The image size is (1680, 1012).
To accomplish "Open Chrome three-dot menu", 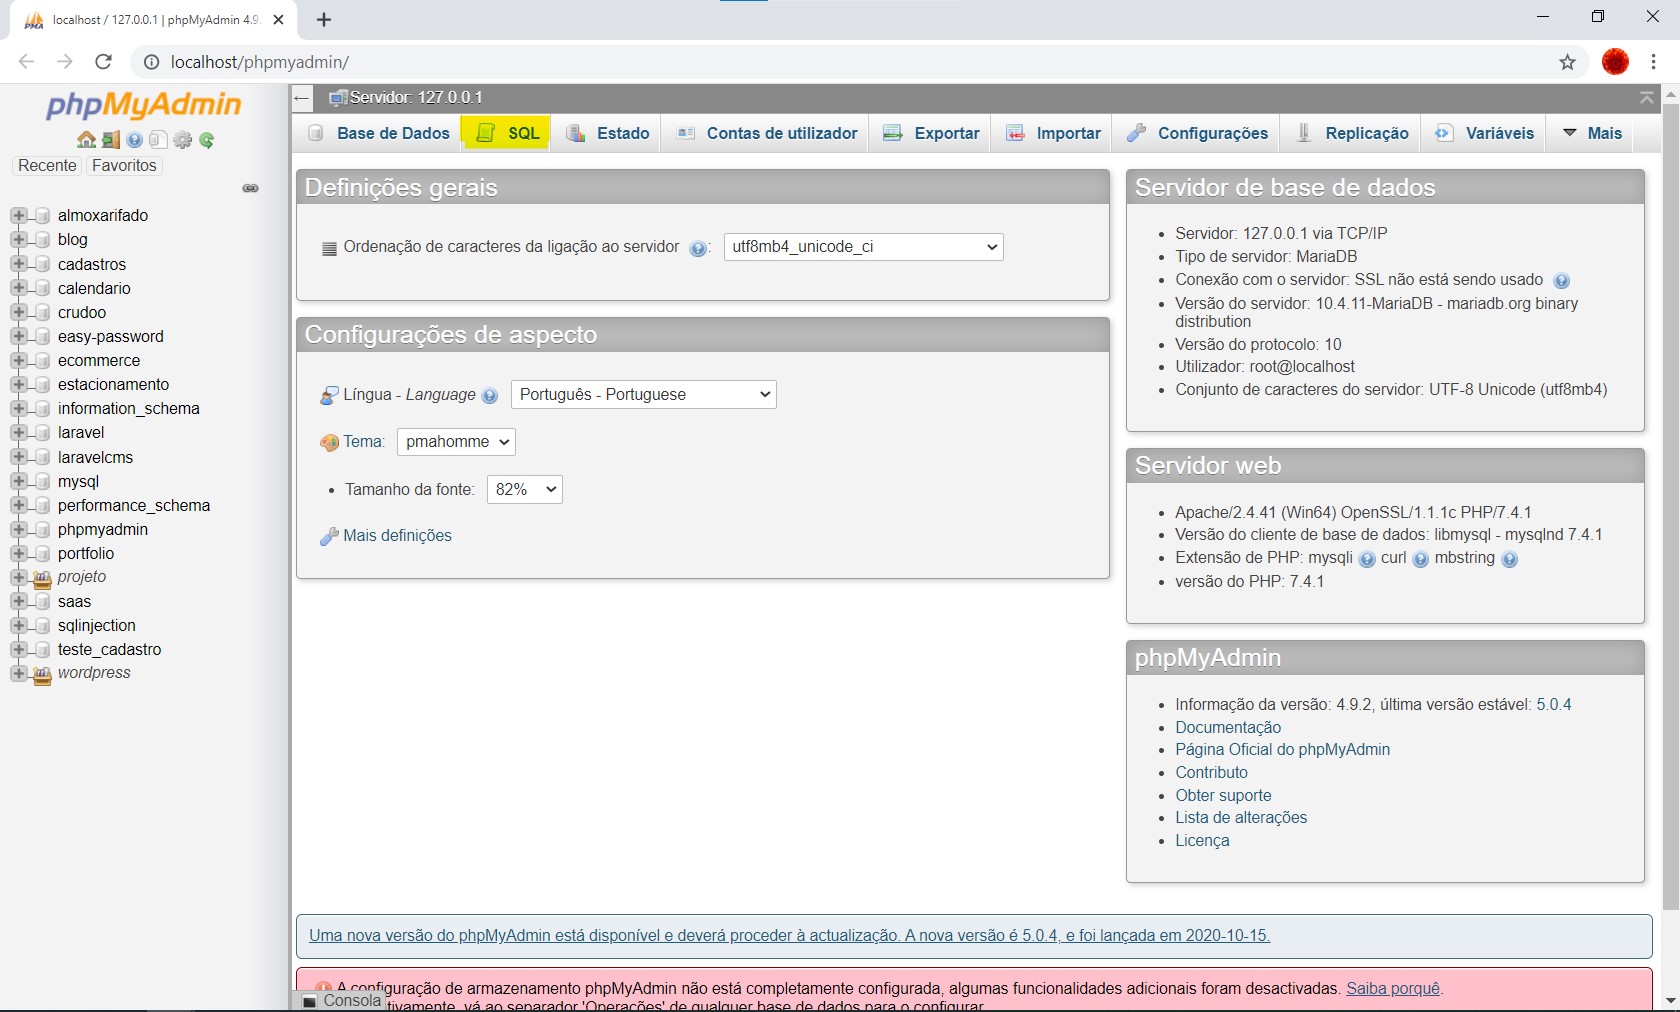I will pyautogui.click(x=1654, y=62).
